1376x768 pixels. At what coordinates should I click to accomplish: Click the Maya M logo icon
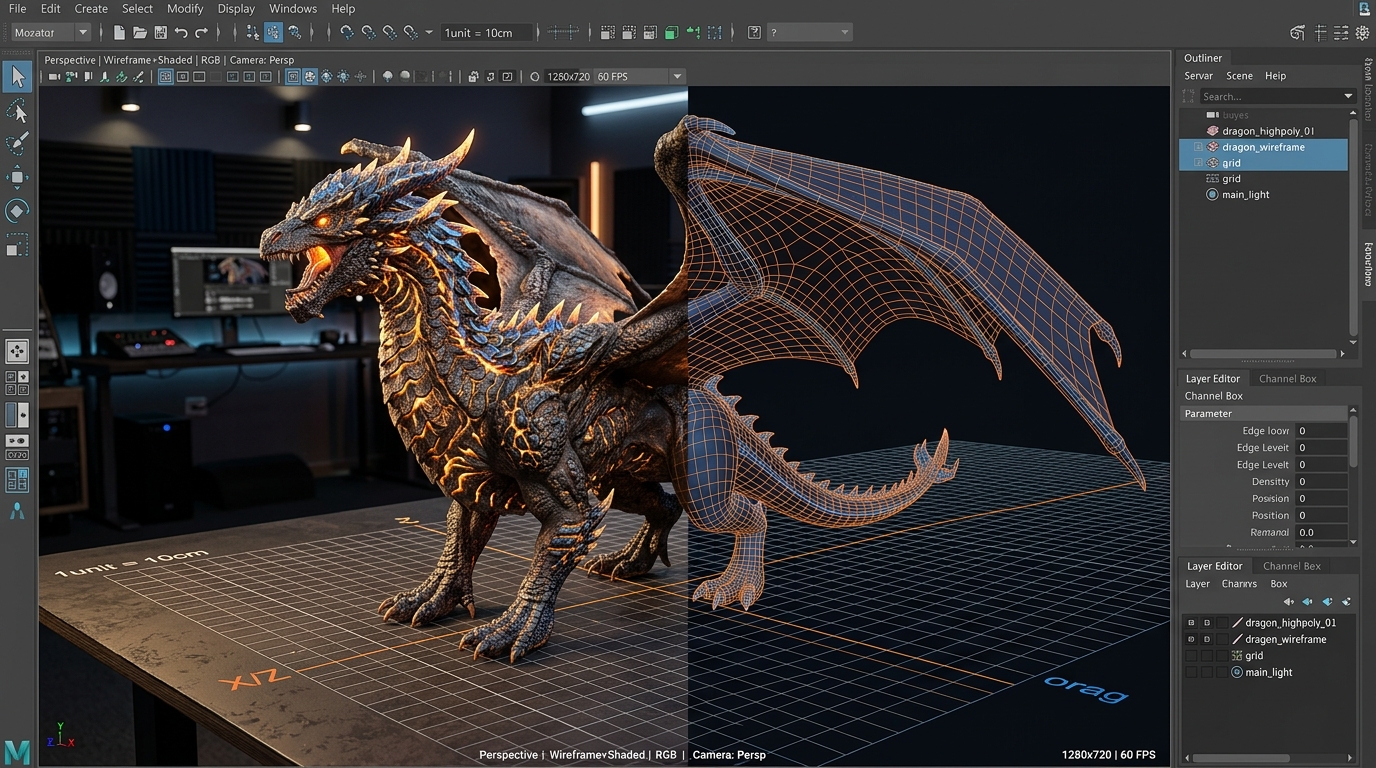[x=17, y=751]
